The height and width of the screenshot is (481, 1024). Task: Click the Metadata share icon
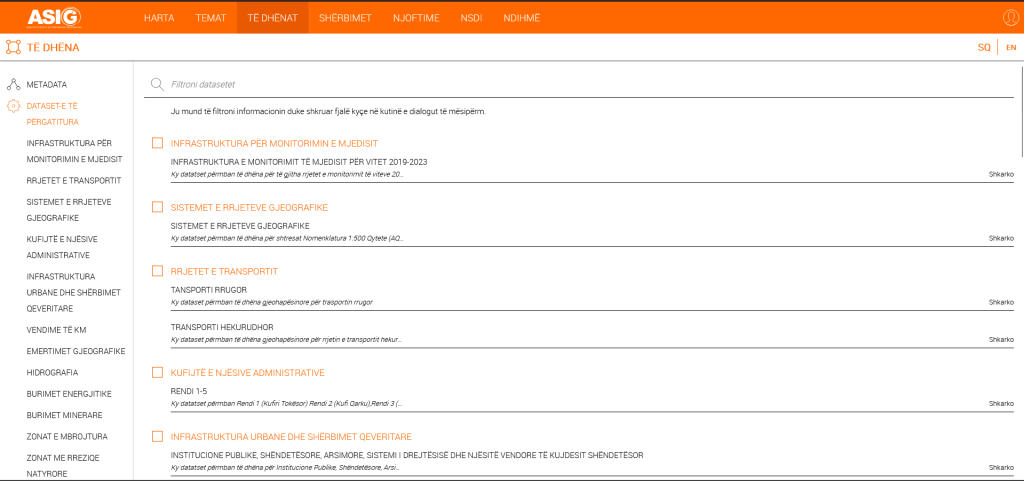pos(13,85)
